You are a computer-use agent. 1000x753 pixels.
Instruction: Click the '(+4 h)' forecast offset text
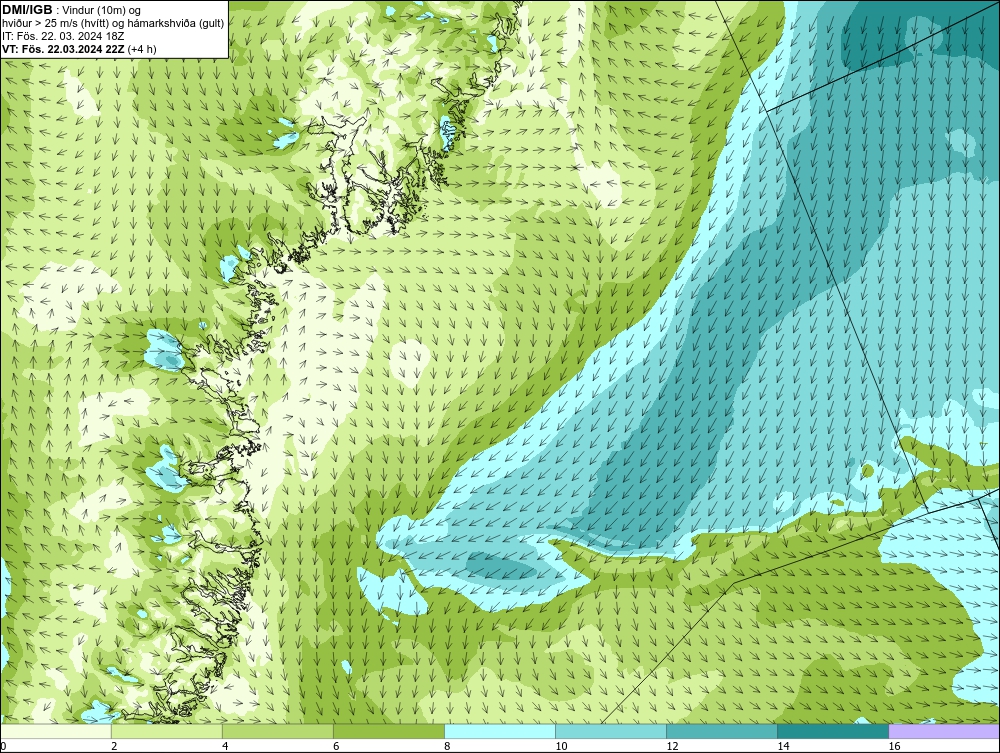pyautogui.click(x=142, y=49)
